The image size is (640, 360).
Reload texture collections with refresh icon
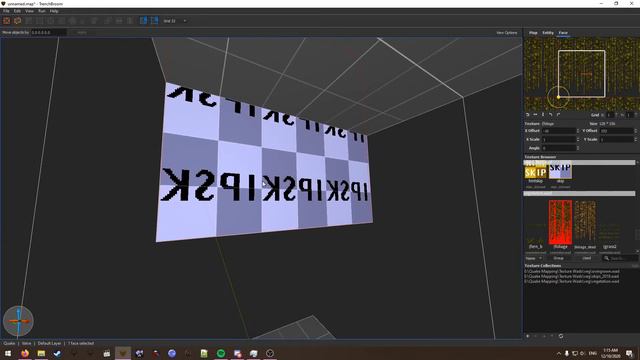point(561,336)
